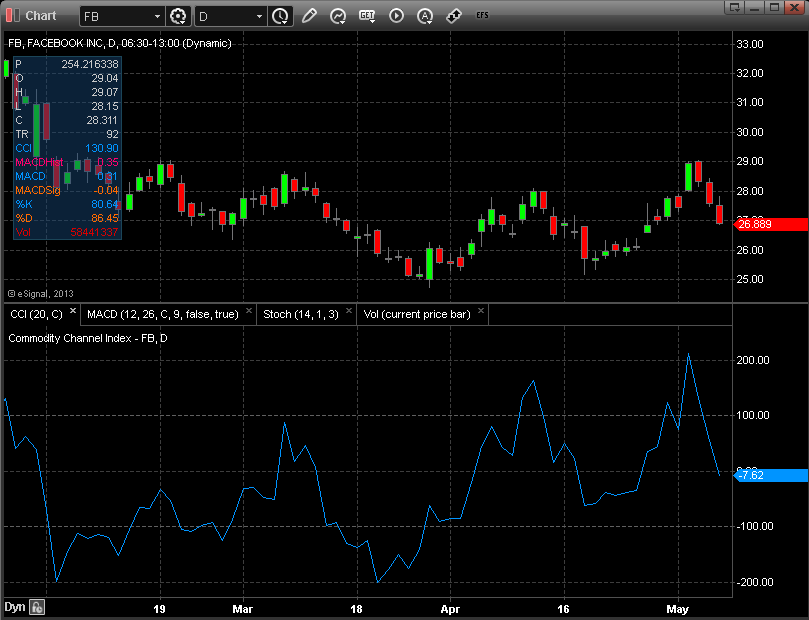Click the Vol 58441337 row in data box
The height and width of the screenshot is (620, 809).
[x=67, y=232]
